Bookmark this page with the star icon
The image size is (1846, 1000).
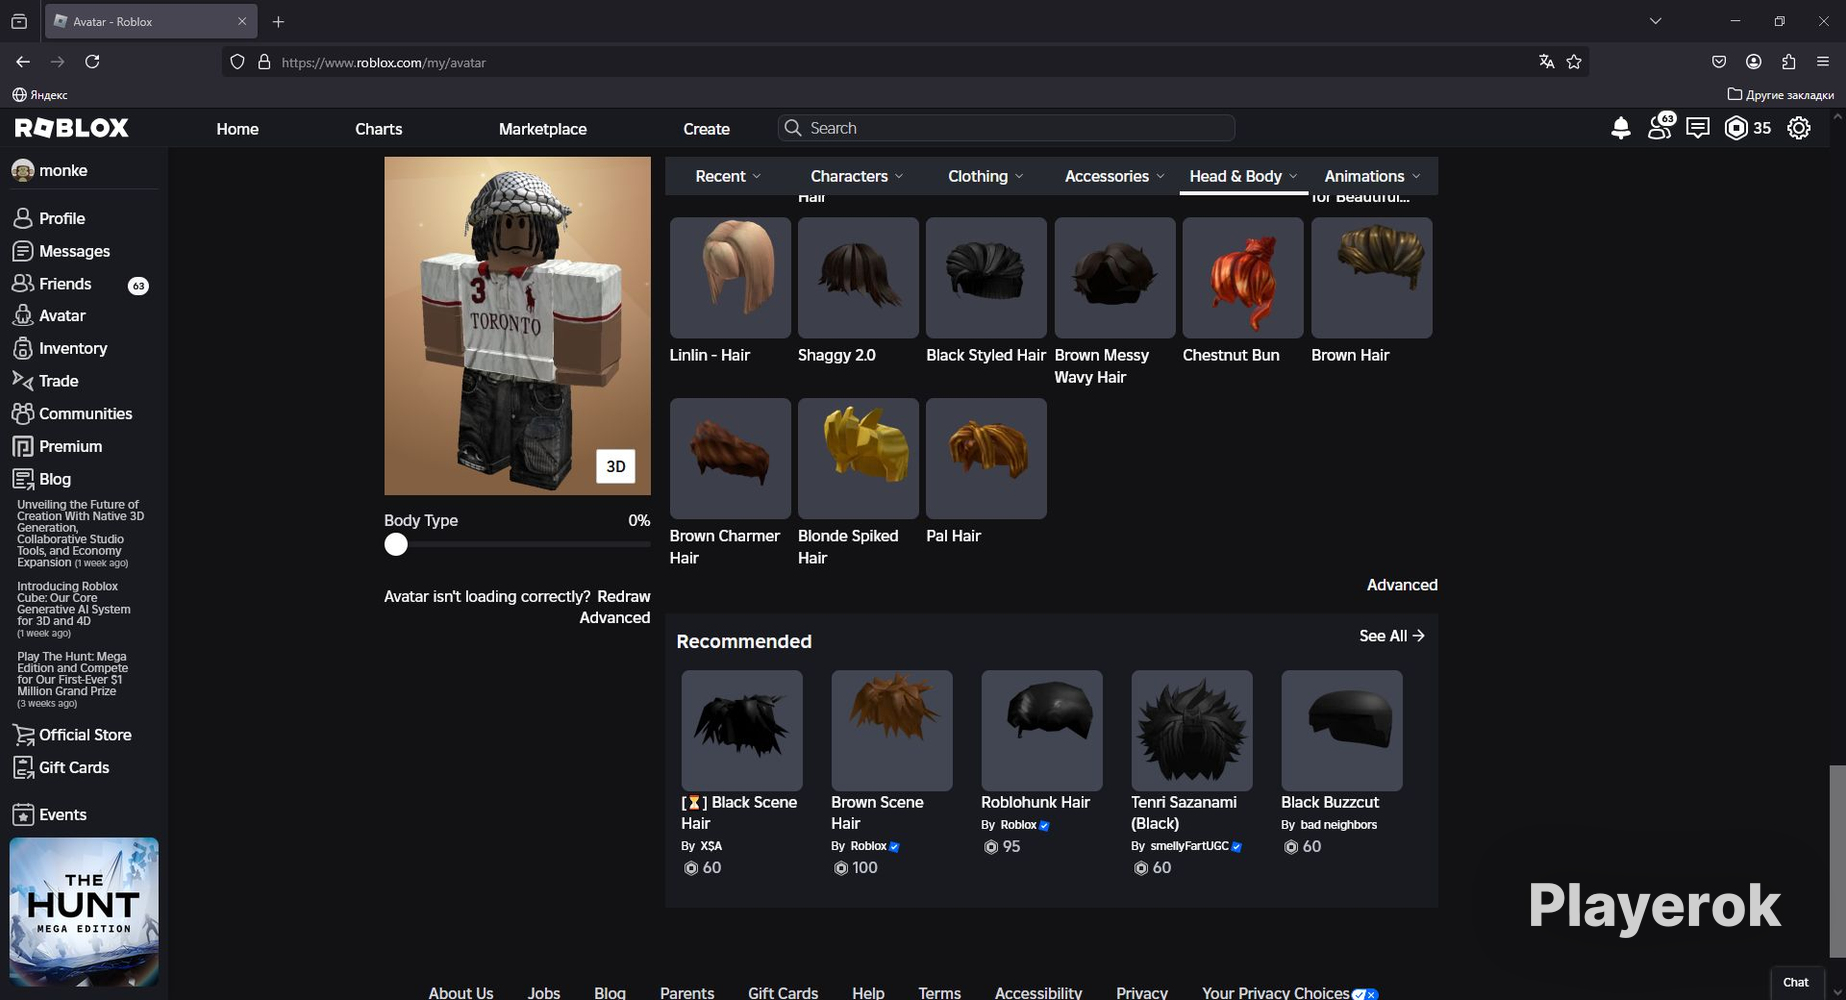[1574, 62]
